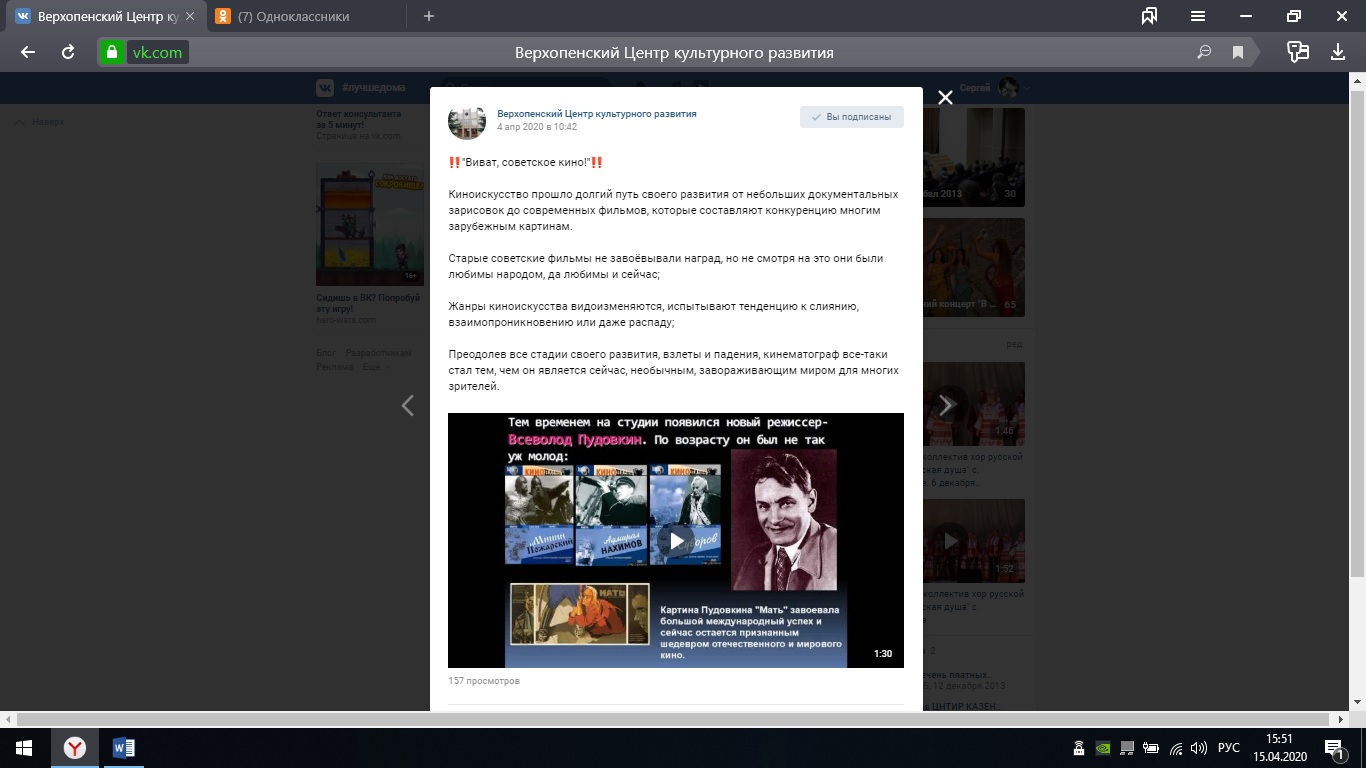Open the post date 4 апр 2020 link
Viewport: 1366px width, 768px height.
click(537, 128)
